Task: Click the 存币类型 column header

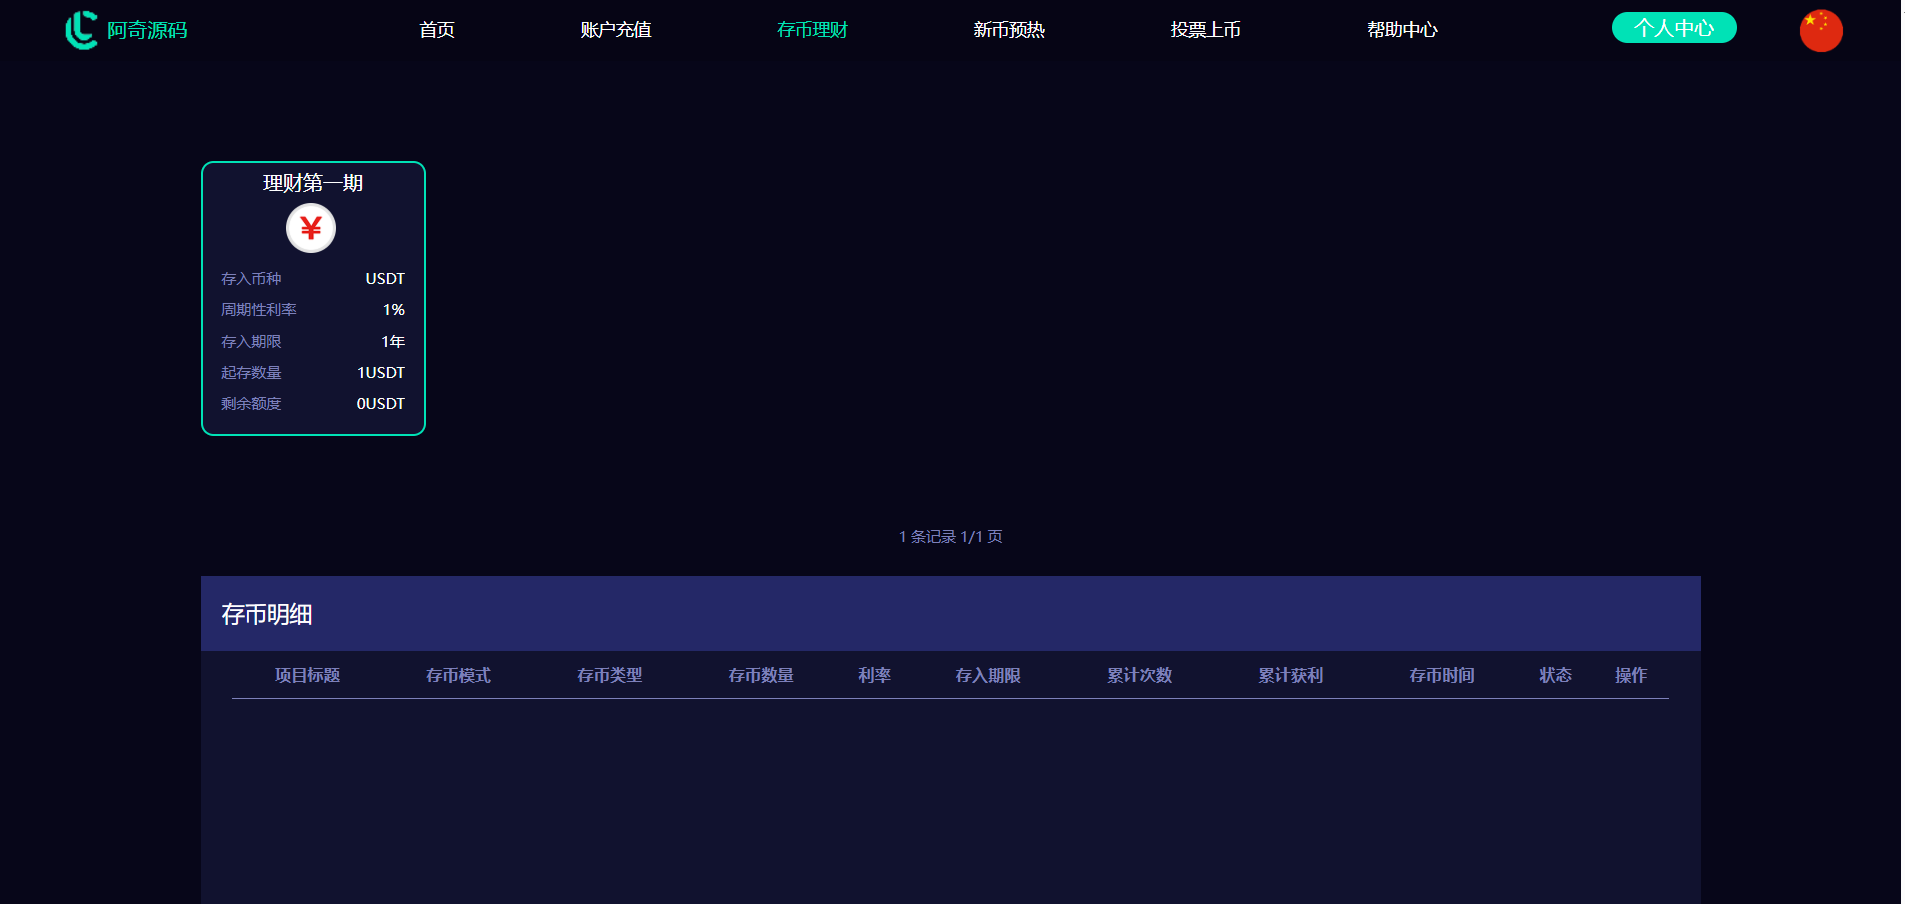Action: click(610, 676)
